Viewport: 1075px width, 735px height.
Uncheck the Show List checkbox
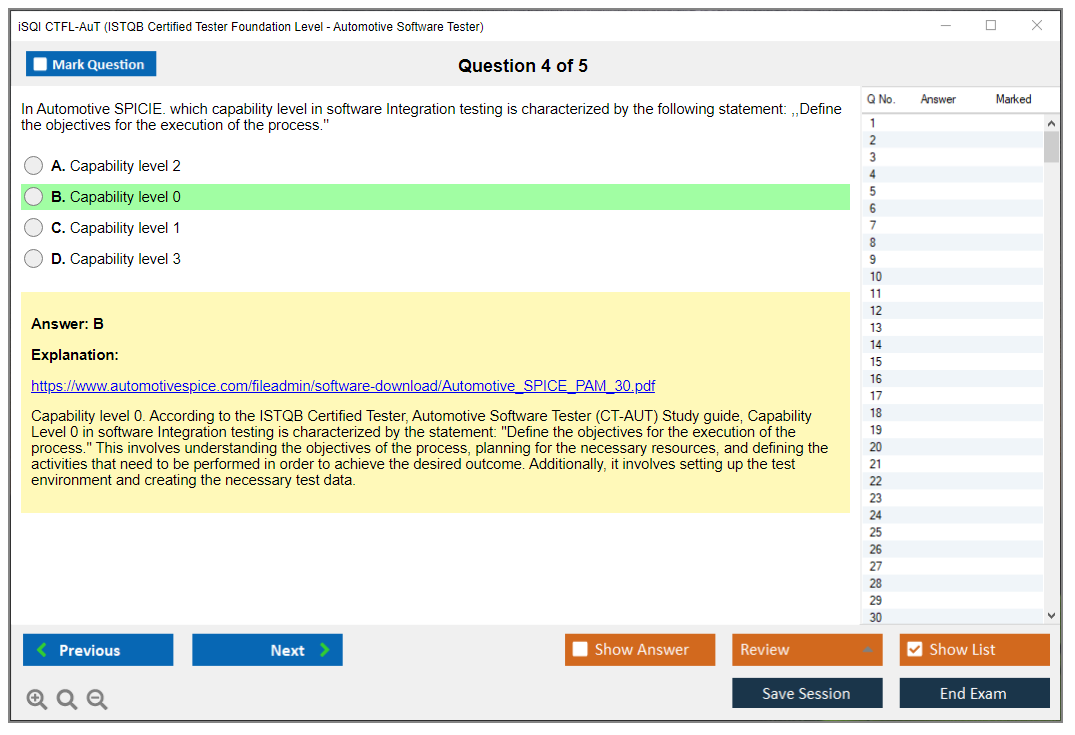tap(914, 650)
